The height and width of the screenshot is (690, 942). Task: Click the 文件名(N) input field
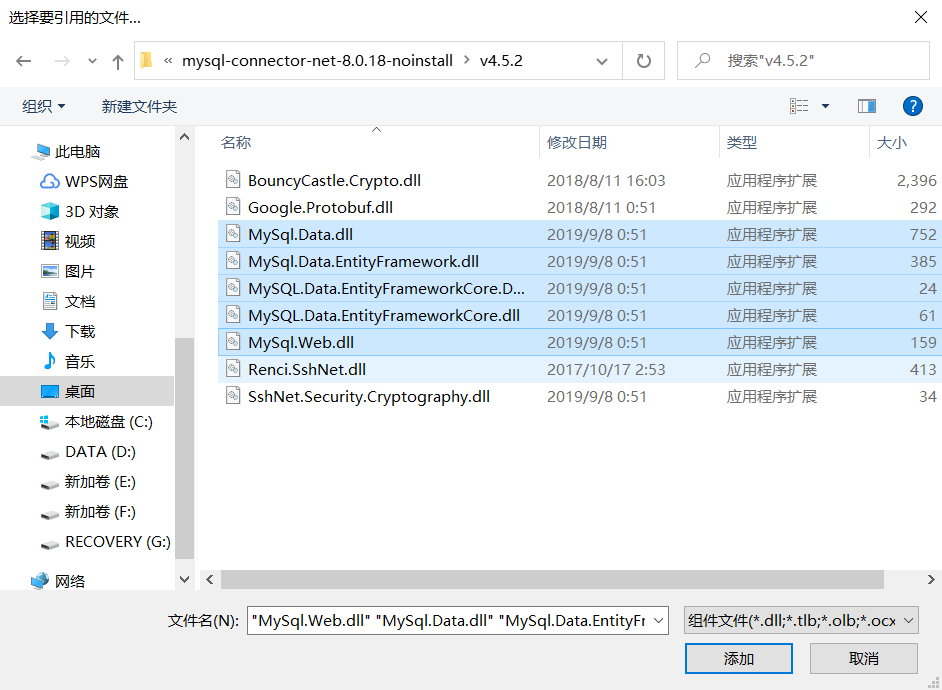(449, 620)
